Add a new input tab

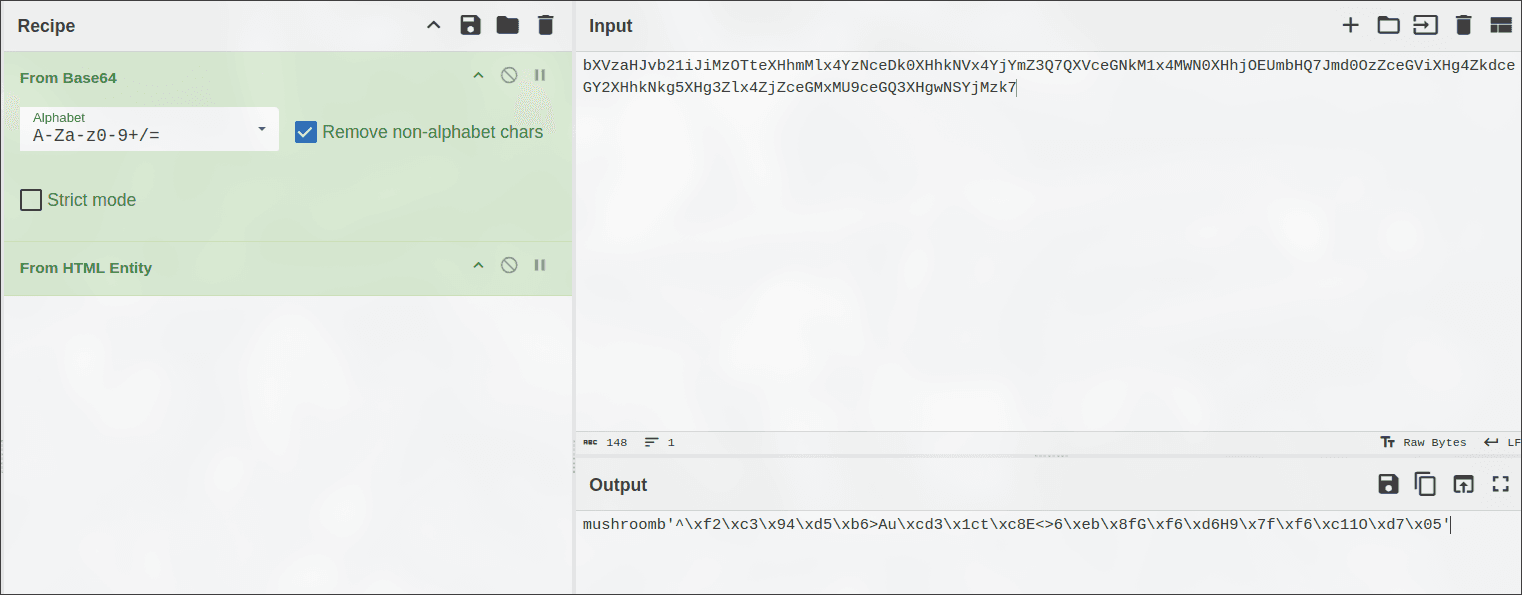[x=1350, y=25]
